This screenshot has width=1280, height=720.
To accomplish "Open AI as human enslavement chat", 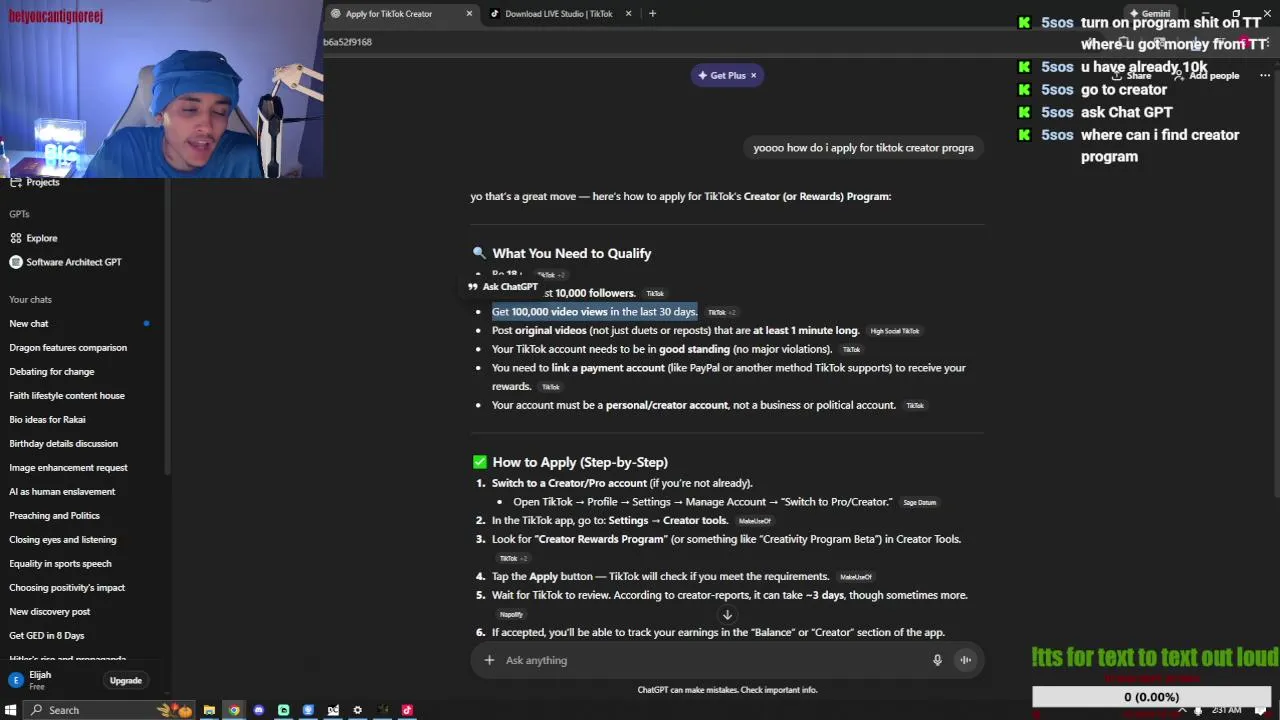I will pos(62,492).
